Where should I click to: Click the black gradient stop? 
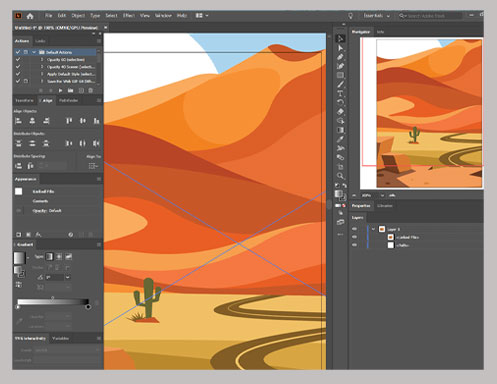click(x=88, y=307)
